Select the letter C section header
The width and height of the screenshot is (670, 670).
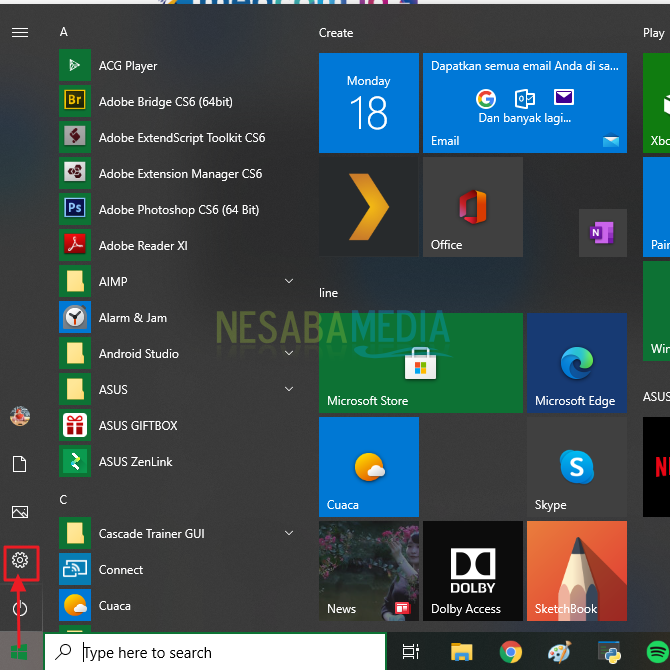[63, 500]
